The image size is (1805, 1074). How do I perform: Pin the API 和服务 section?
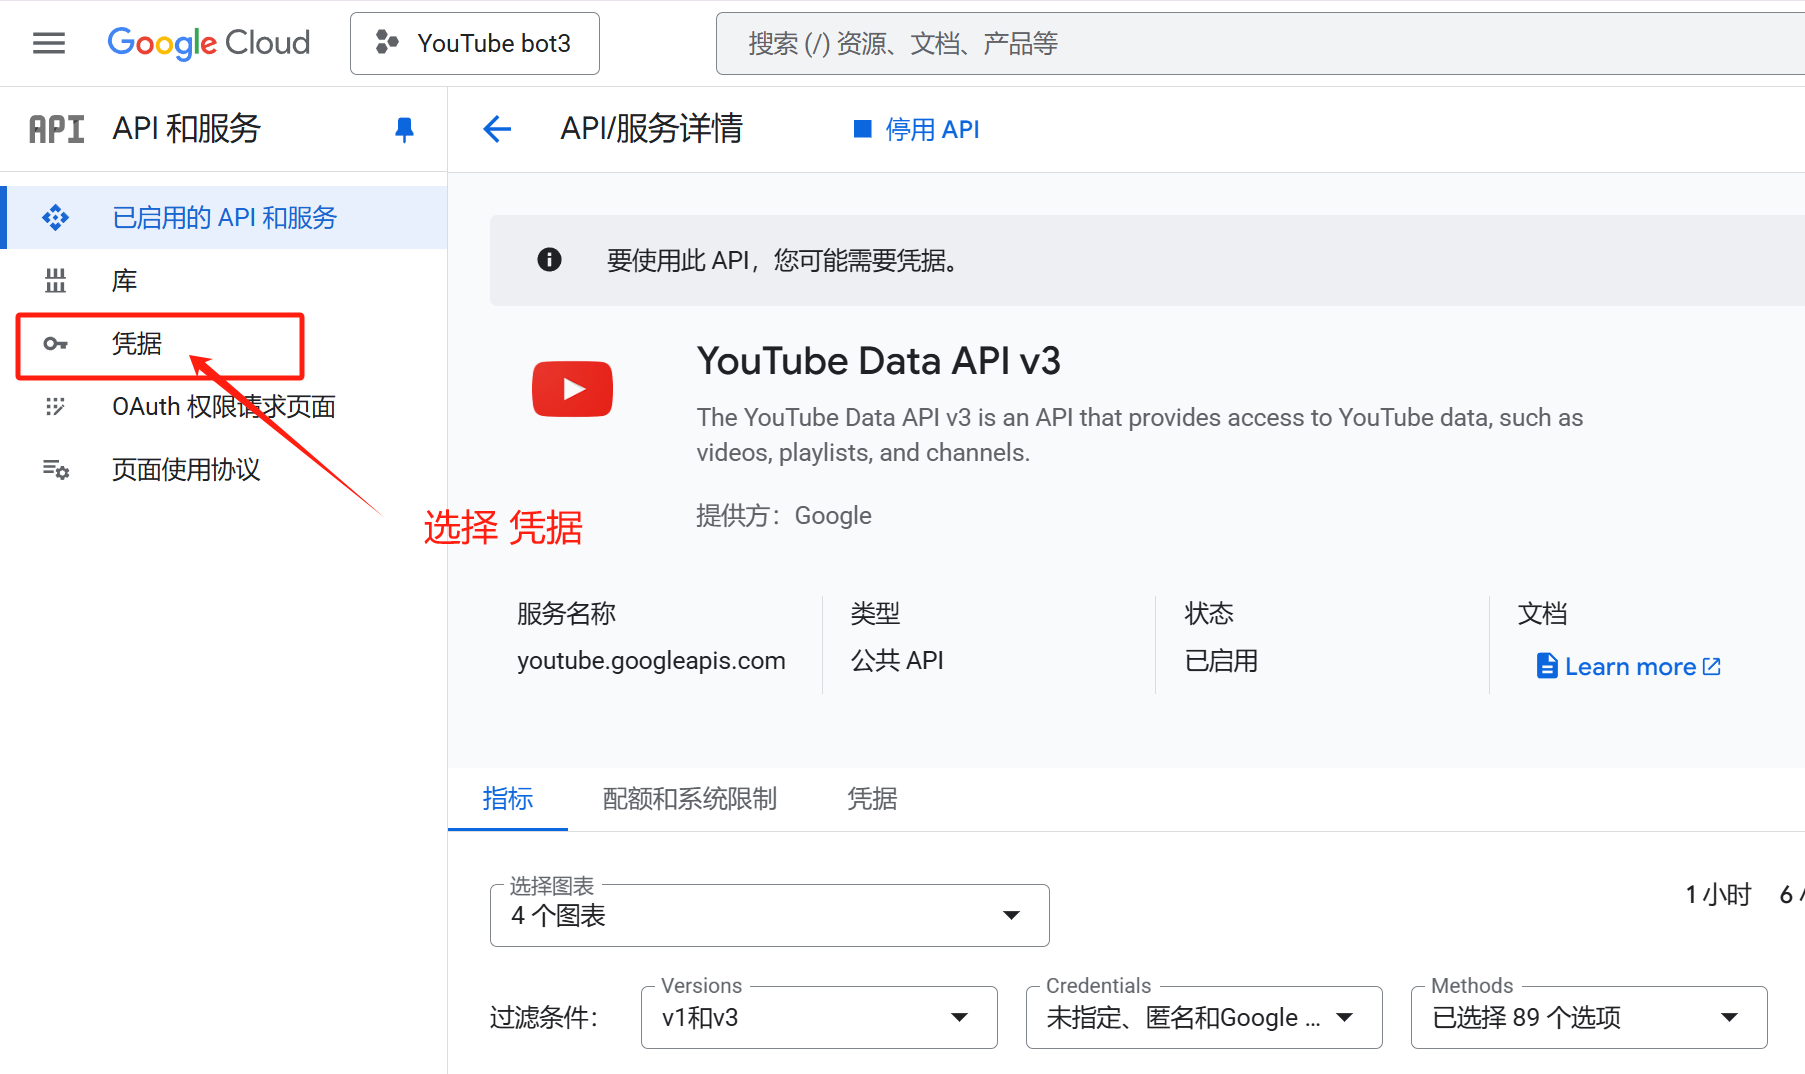403,129
